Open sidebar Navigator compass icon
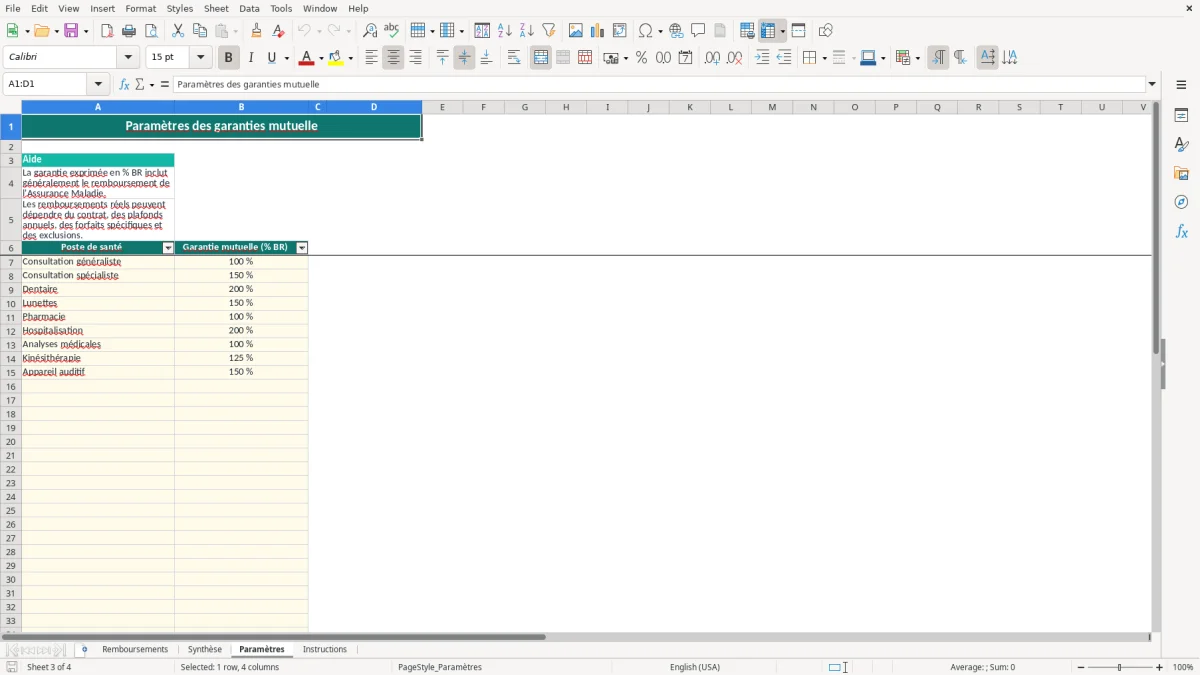The height and width of the screenshot is (675, 1200). pos(1181,203)
